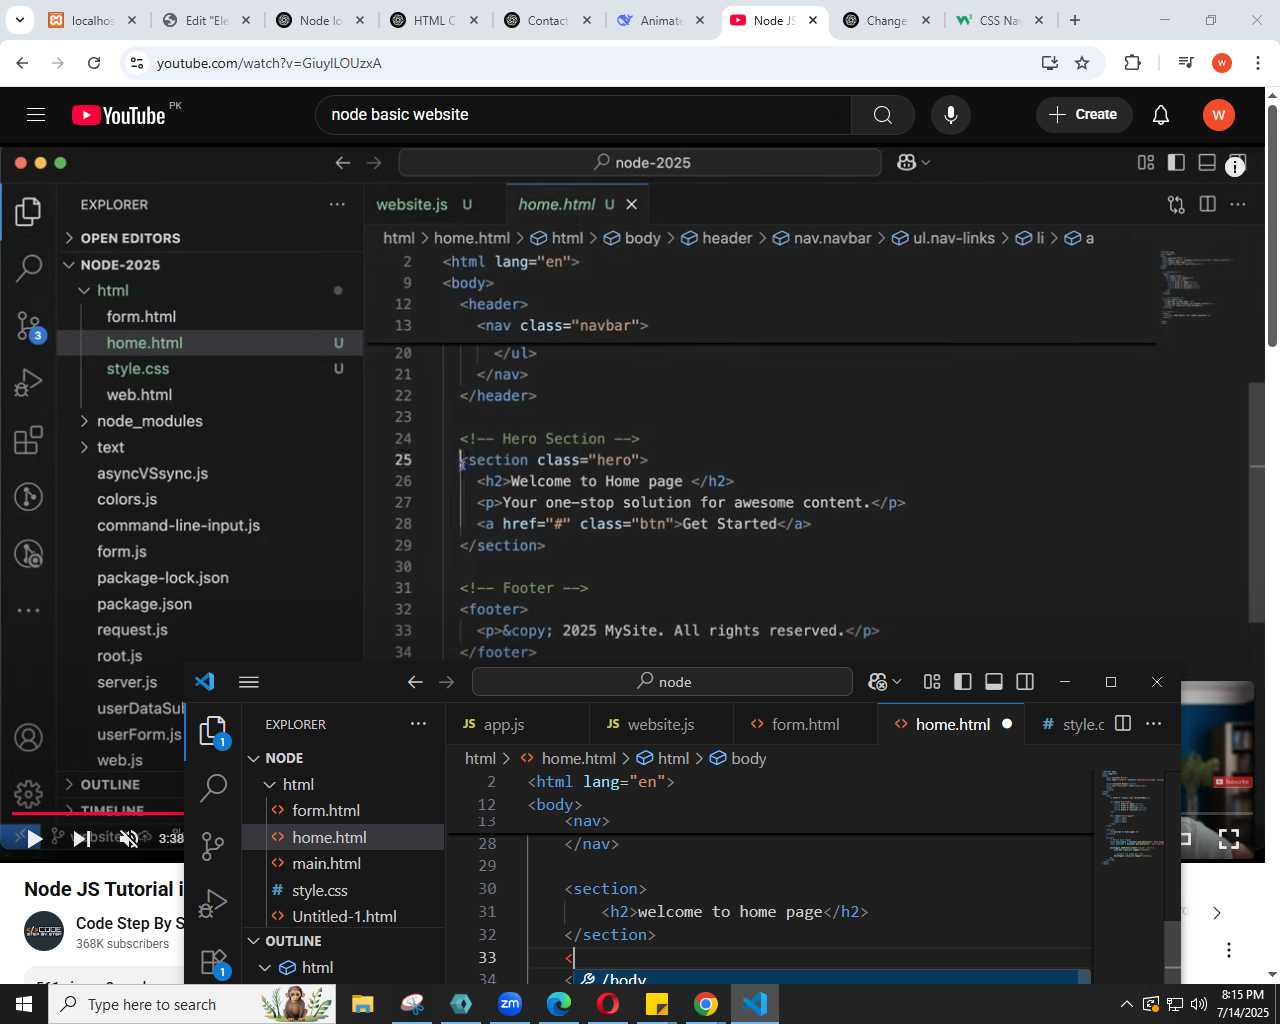
Task: Unmute the YouTube video
Action: 129,838
